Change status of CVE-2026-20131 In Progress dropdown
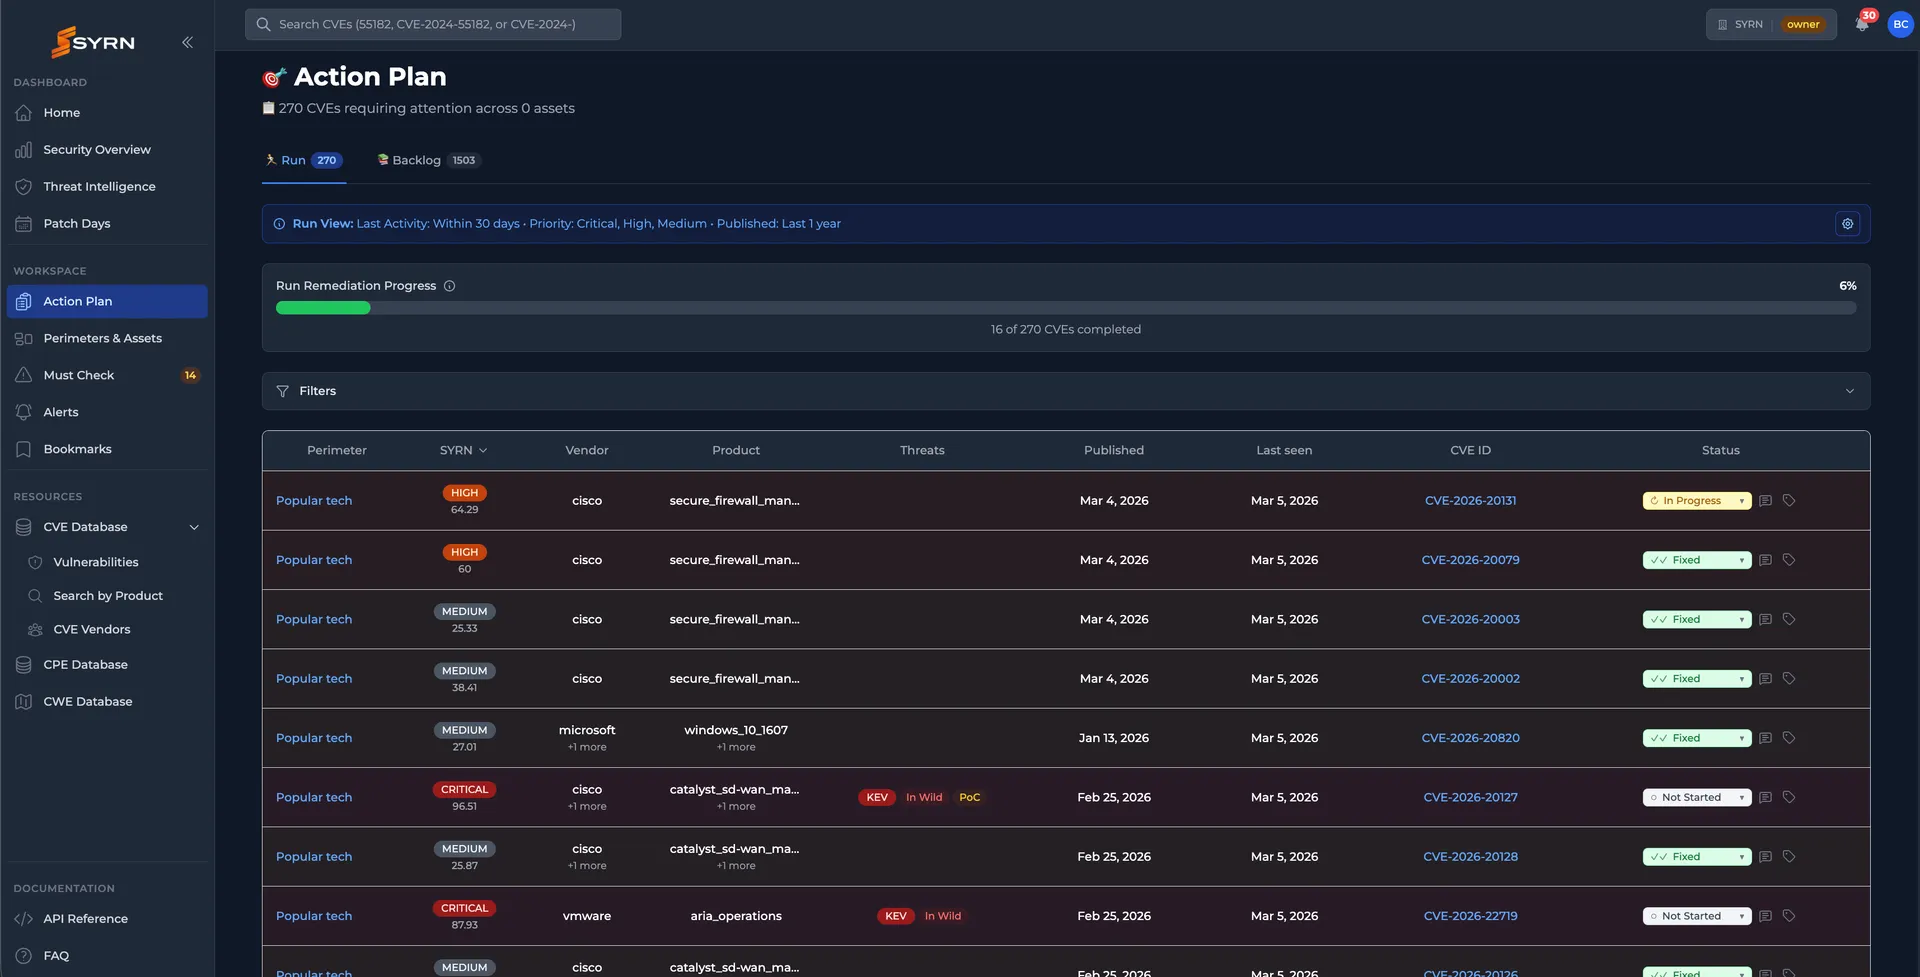The width and height of the screenshot is (1920, 977). pyautogui.click(x=1696, y=501)
